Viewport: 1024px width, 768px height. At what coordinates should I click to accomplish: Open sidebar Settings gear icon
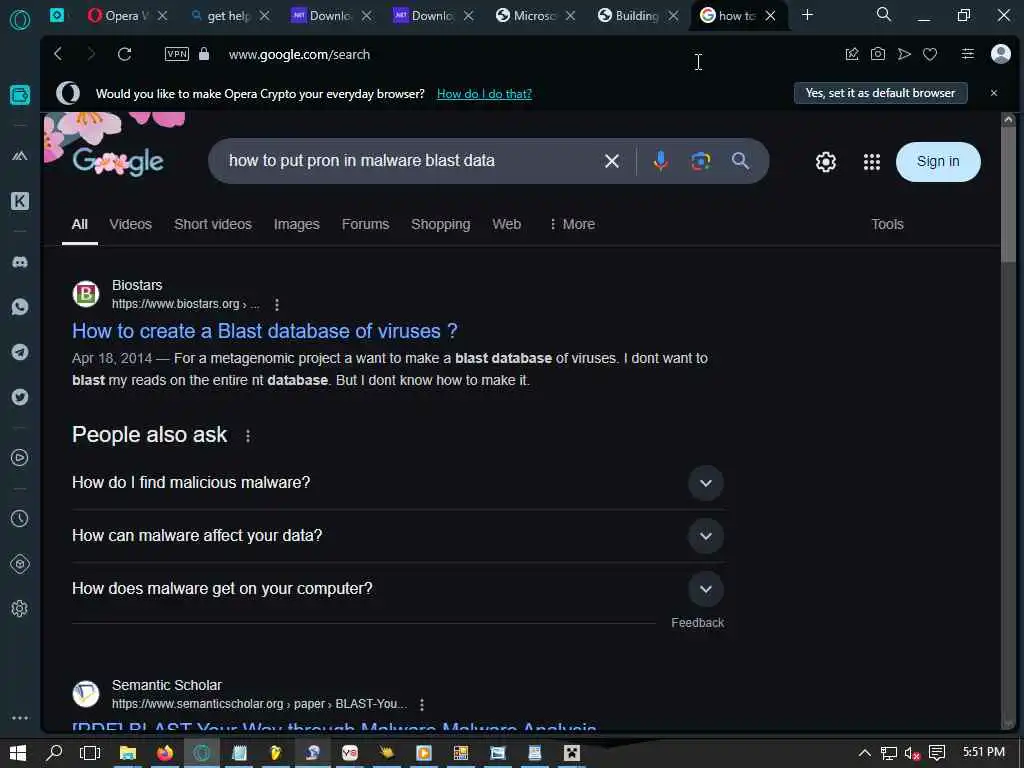(20, 609)
